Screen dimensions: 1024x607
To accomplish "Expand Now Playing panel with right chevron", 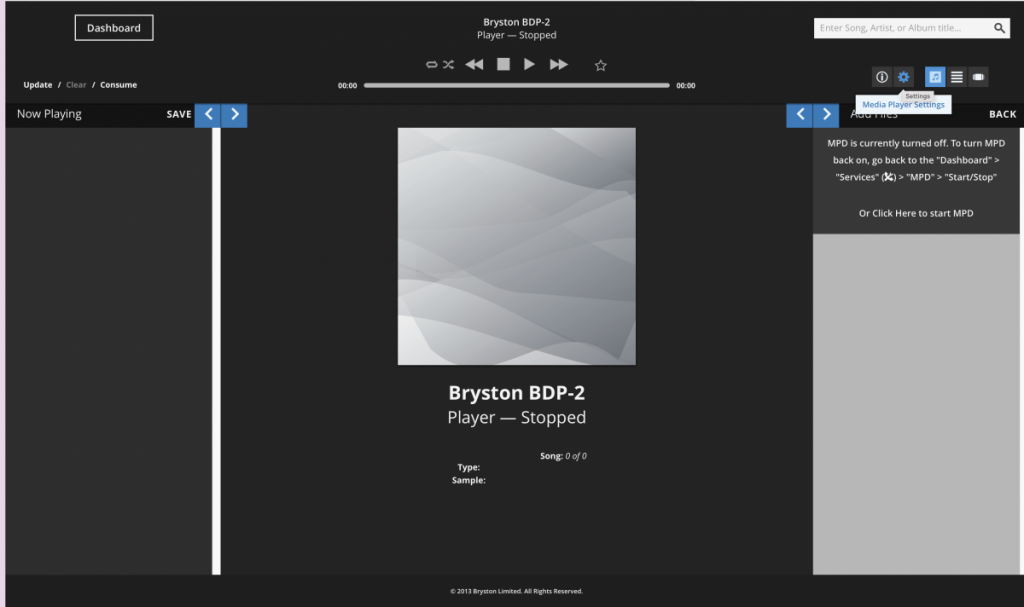I will click(x=234, y=114).
